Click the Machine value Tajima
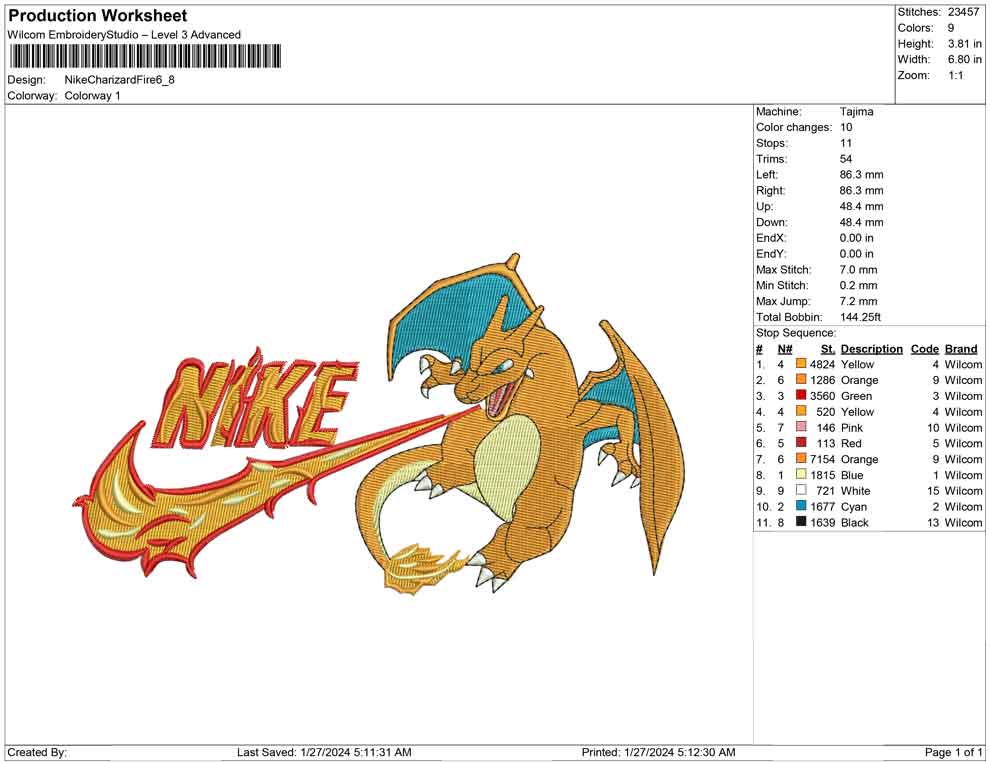The image size is (990, 762). 857,111
